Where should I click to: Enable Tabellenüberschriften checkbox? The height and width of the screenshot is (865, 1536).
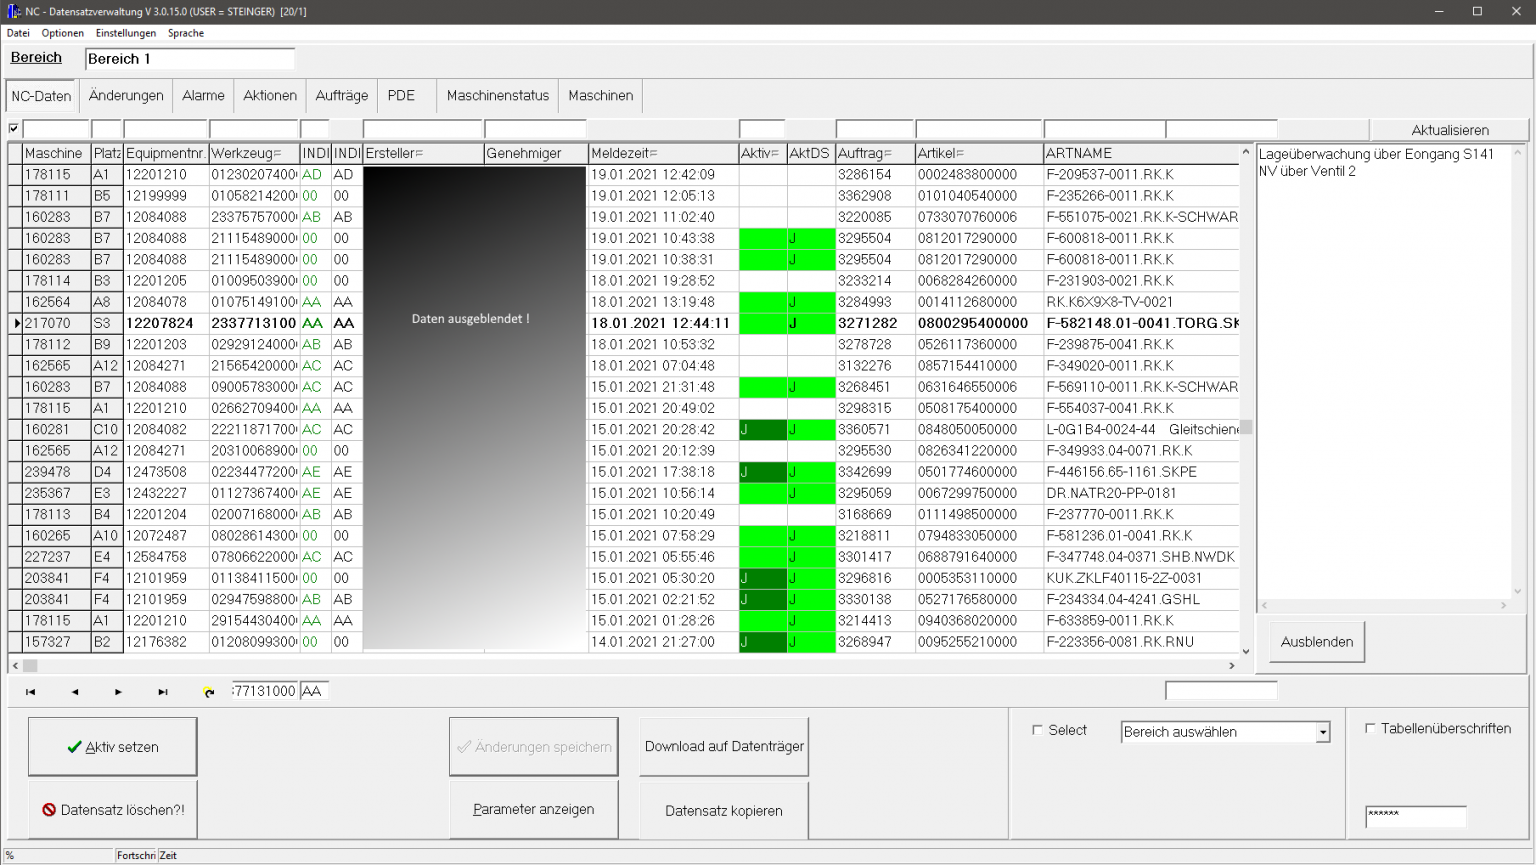pyautogui.click(x=1370, y=728)
